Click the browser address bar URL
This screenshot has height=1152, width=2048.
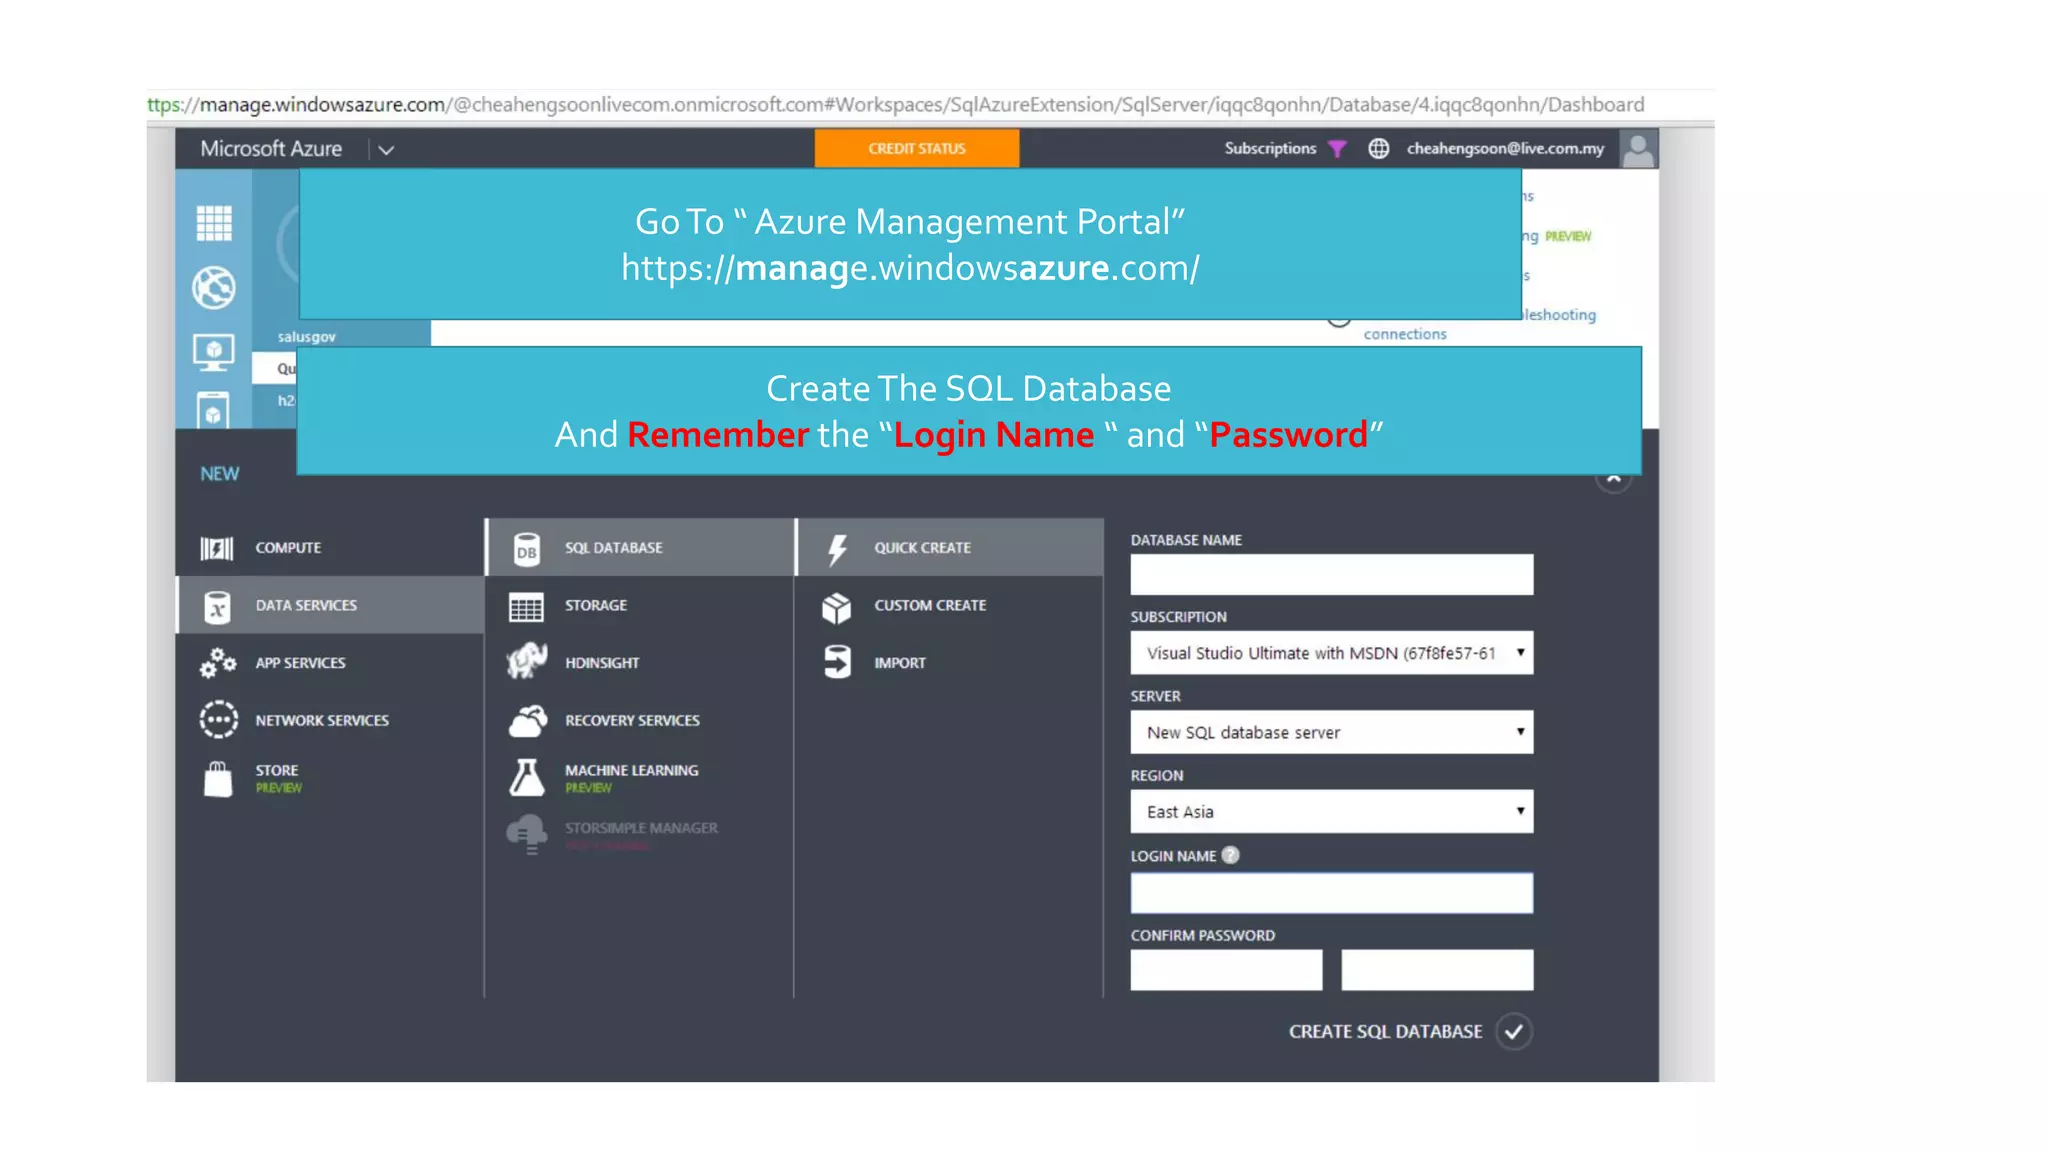(896, 105)
